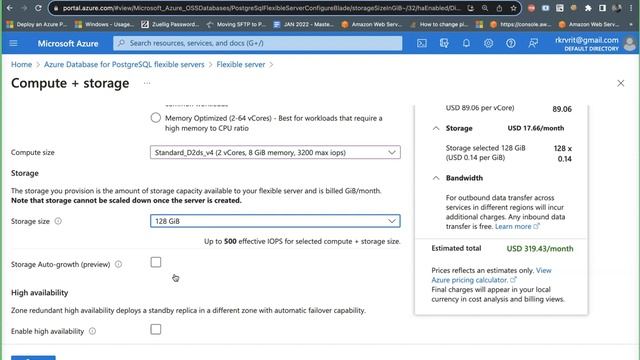Check the Enable high availability checkbox
The height and width of the screenshot is (360, 640).
coord(156,329)
